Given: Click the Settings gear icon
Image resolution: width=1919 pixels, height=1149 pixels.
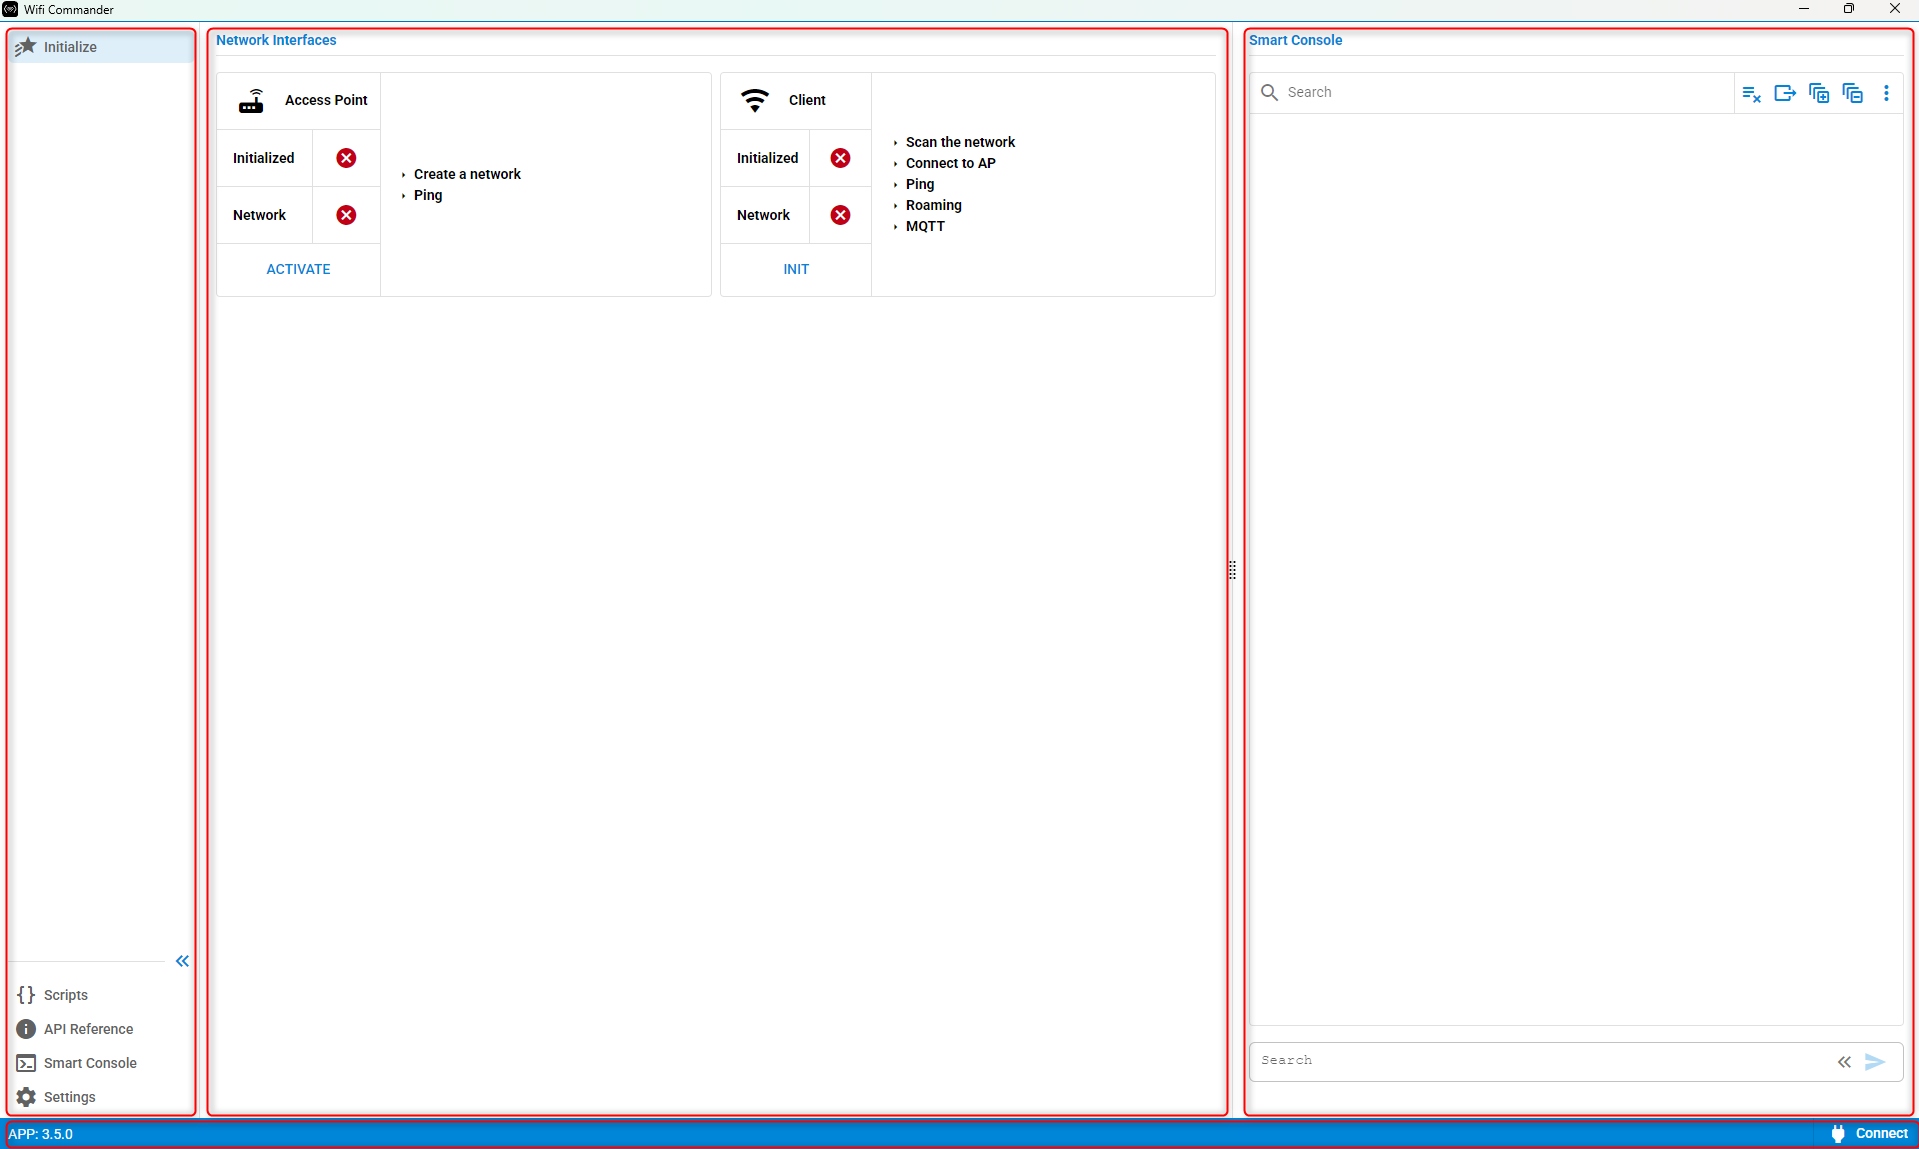Looking at the screenshot, I should click(26, 1097).
